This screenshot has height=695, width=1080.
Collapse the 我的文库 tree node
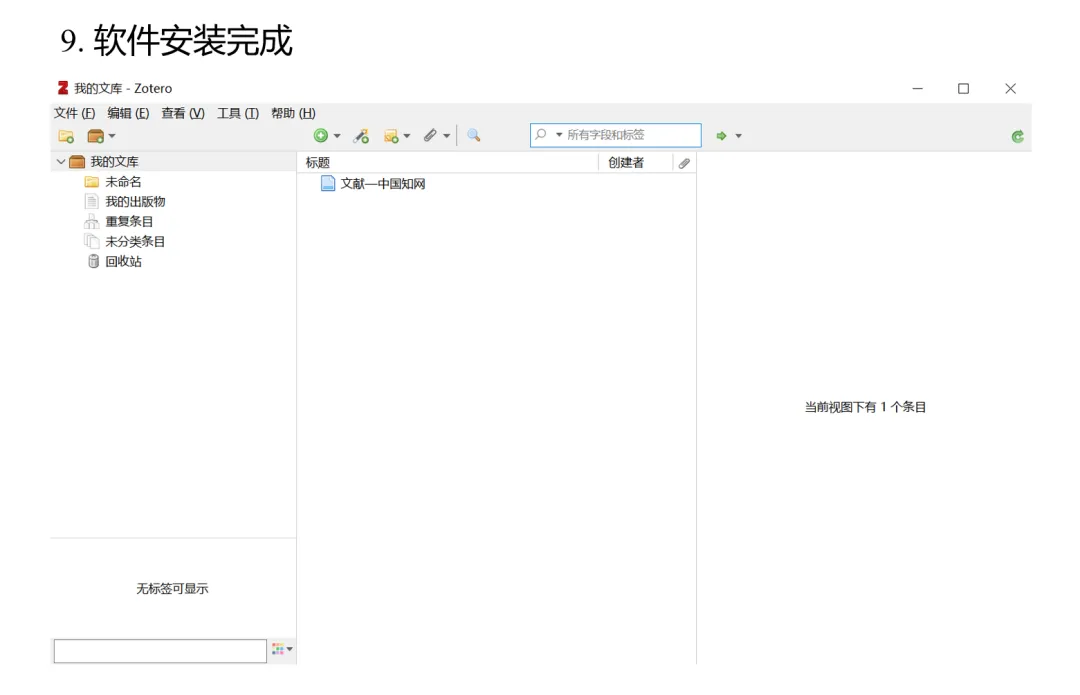(61, 161)
